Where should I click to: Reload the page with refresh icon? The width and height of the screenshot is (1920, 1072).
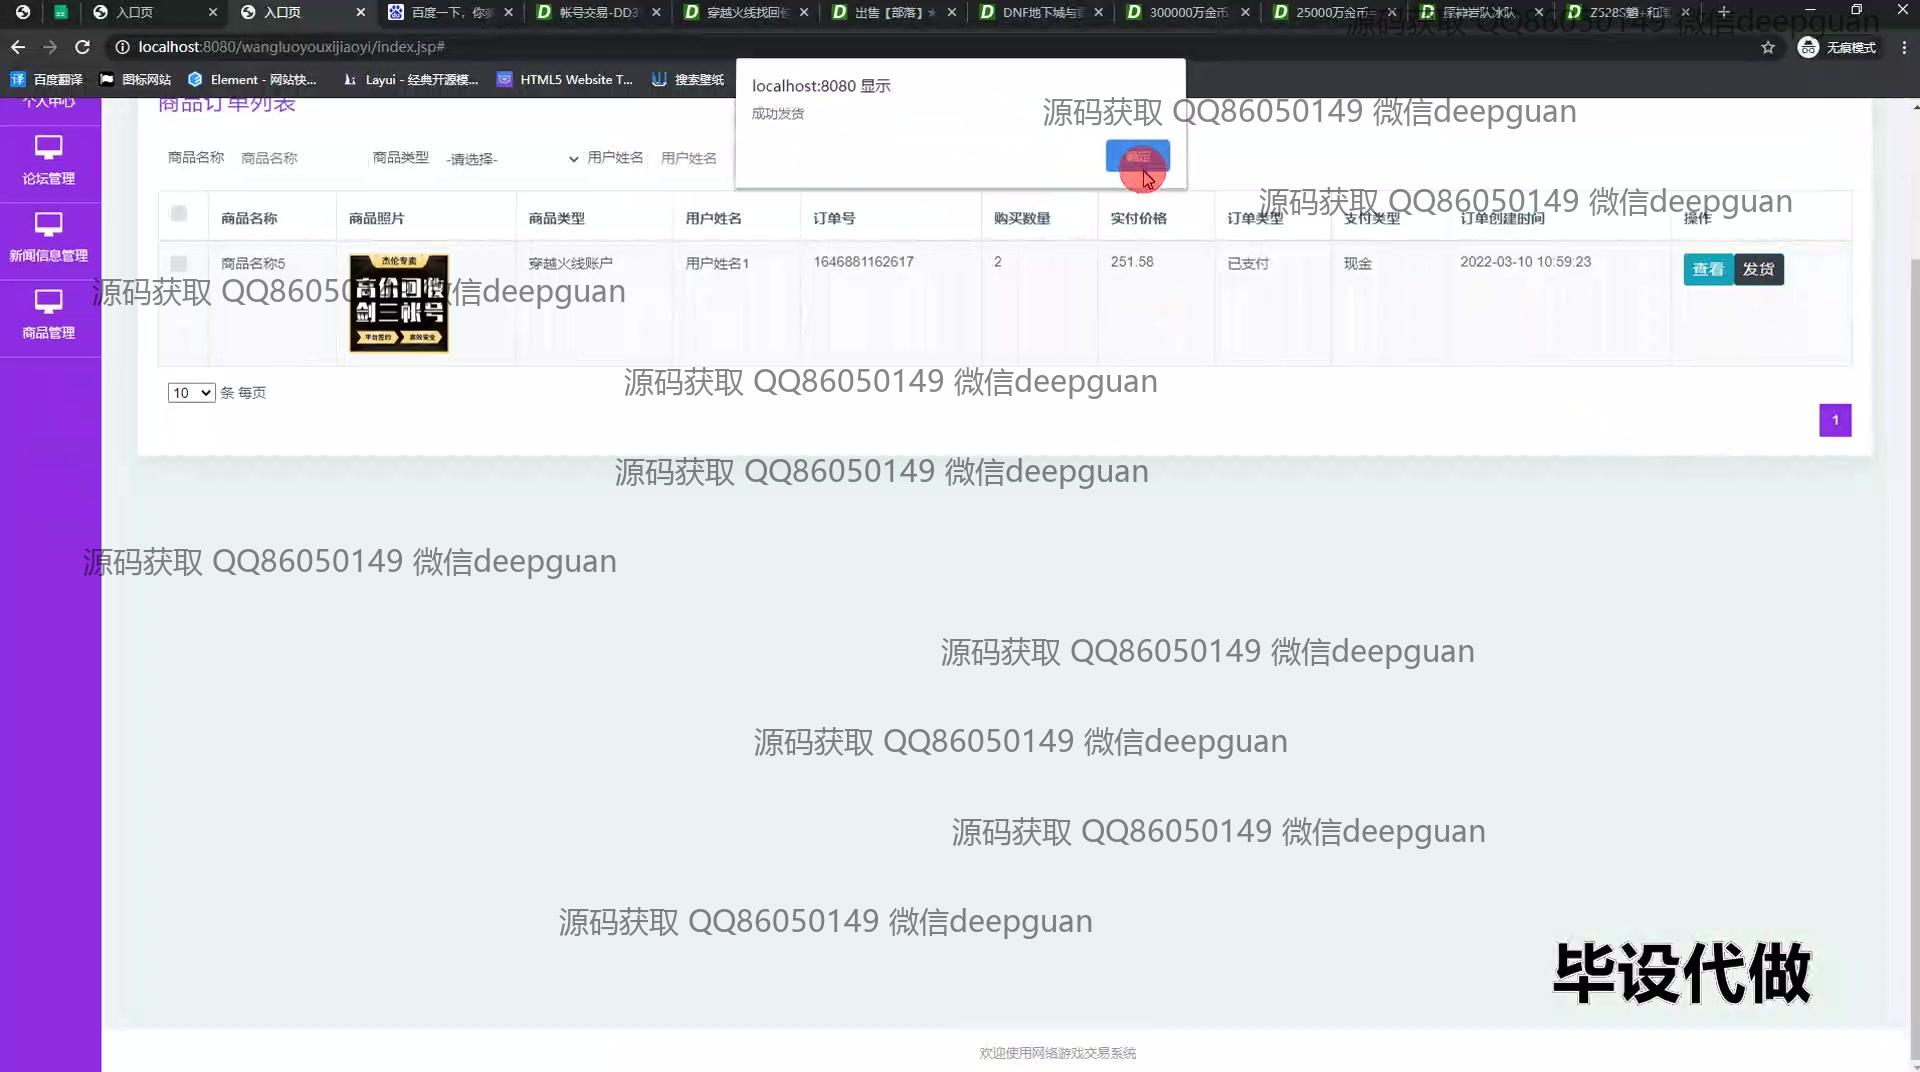click(83, 47)
